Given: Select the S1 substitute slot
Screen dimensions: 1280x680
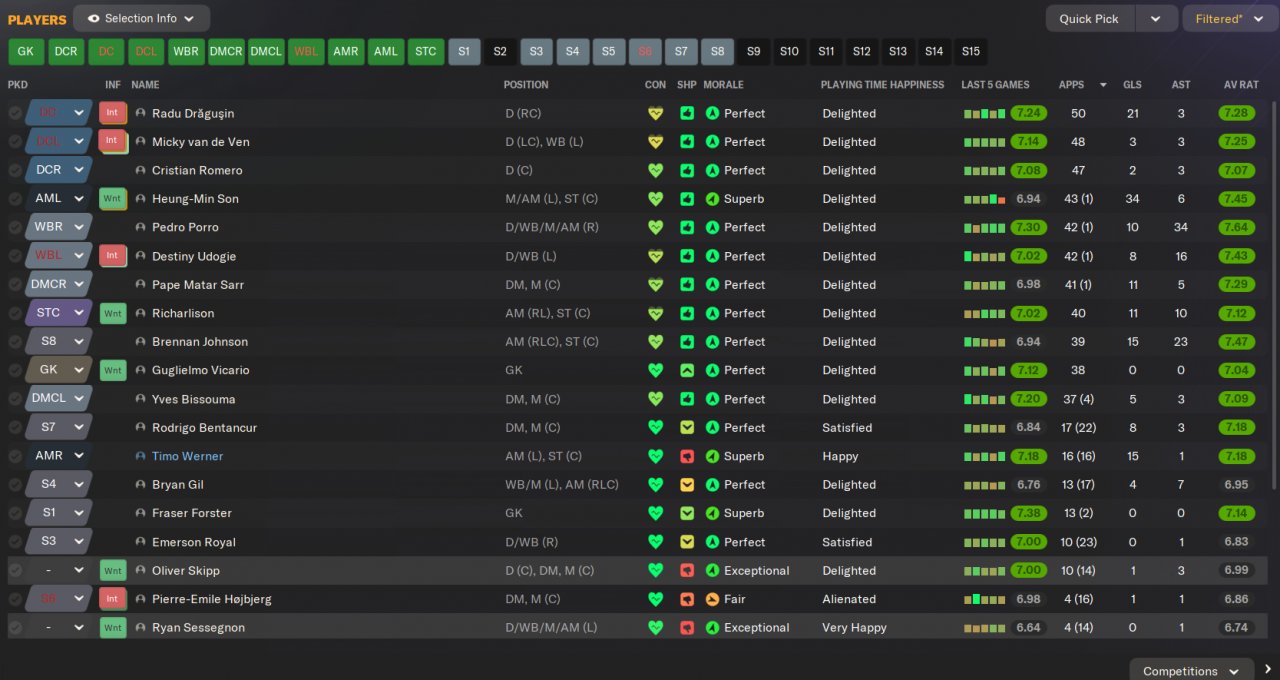Looking at the screenshot, I should click(x=464, y=52).
